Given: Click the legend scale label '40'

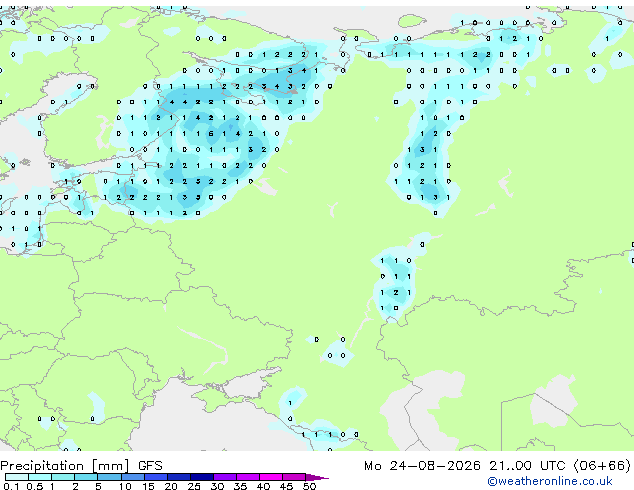Looking at the screenshot, I should (x=263, y=486).
